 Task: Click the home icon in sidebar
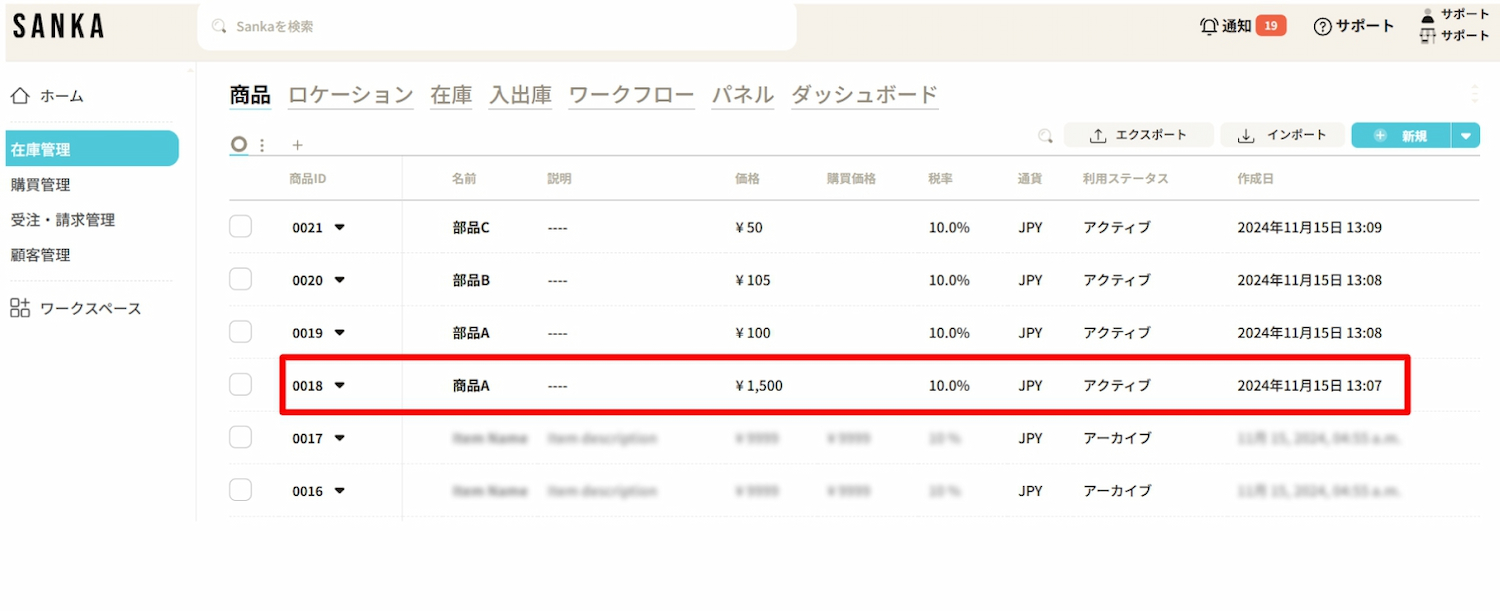point(20,96)
